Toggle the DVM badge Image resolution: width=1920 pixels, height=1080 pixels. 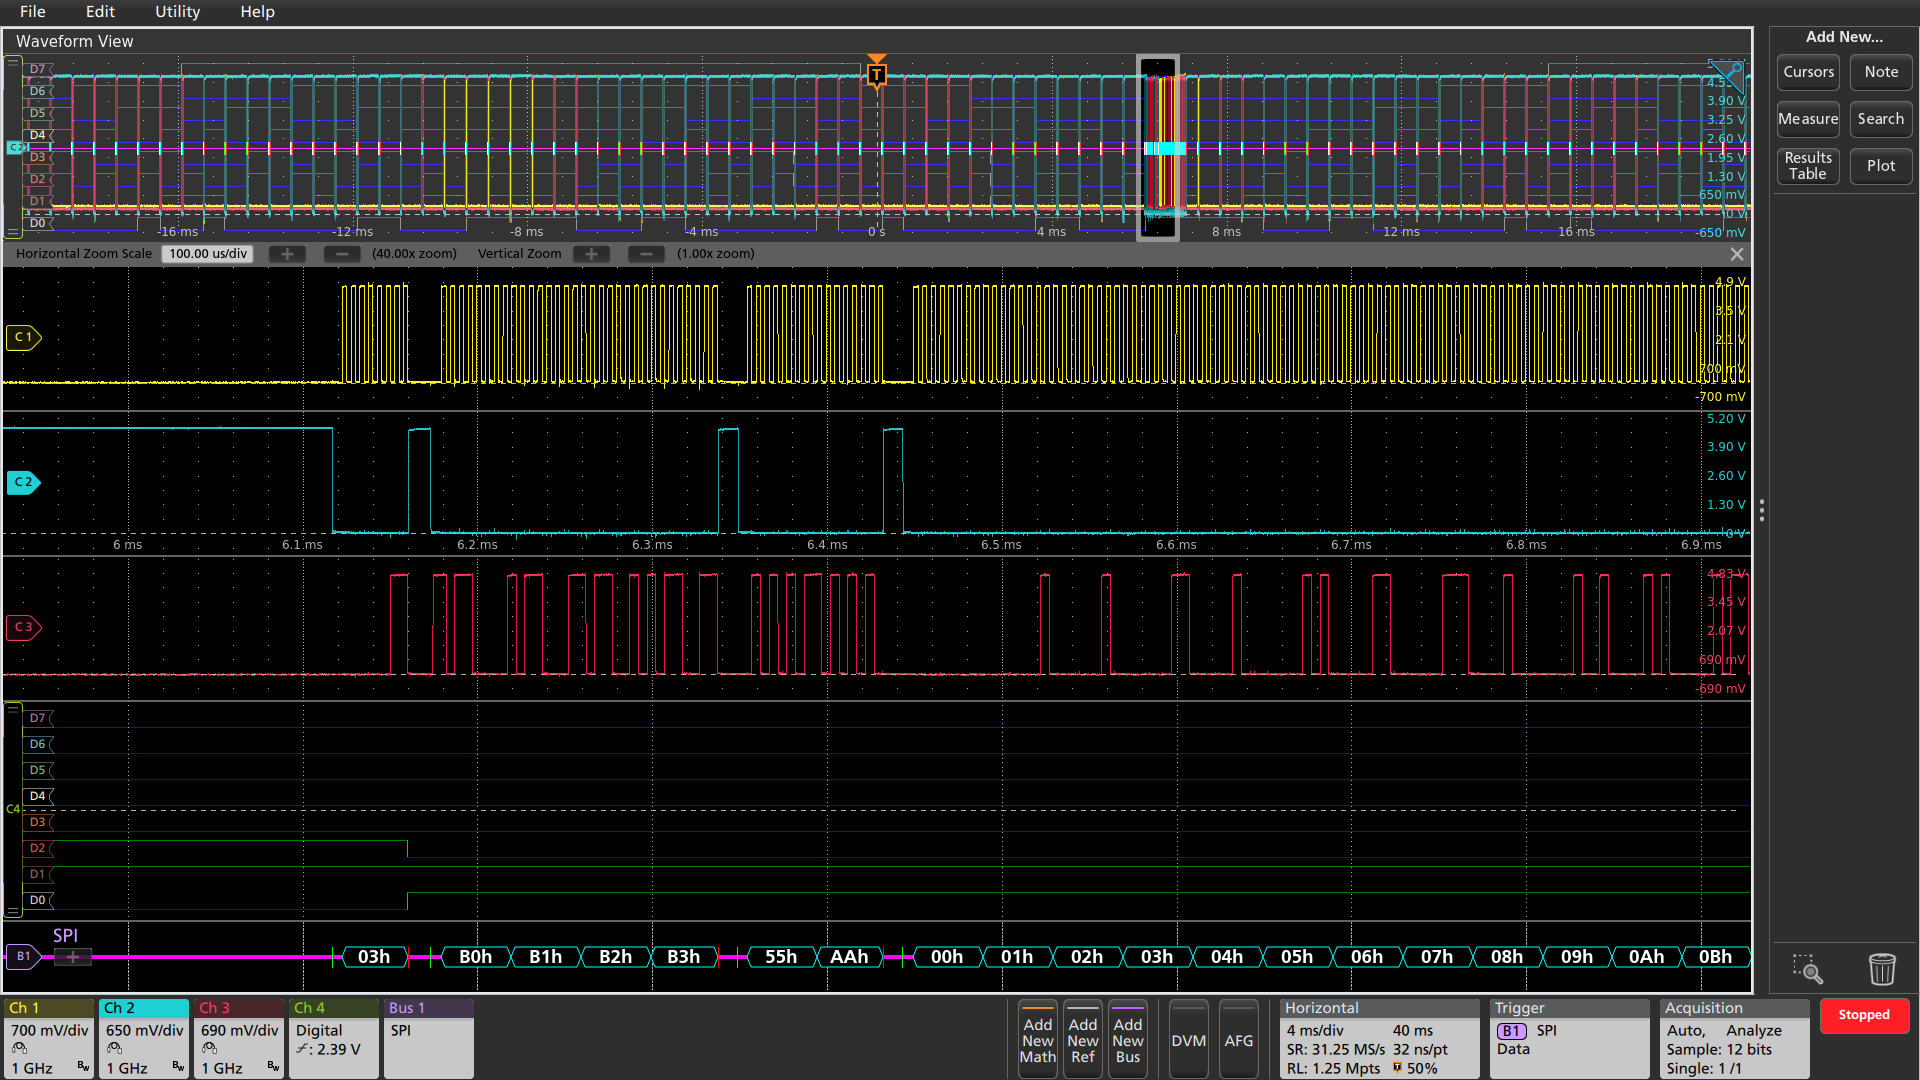pos(1188,1040)
